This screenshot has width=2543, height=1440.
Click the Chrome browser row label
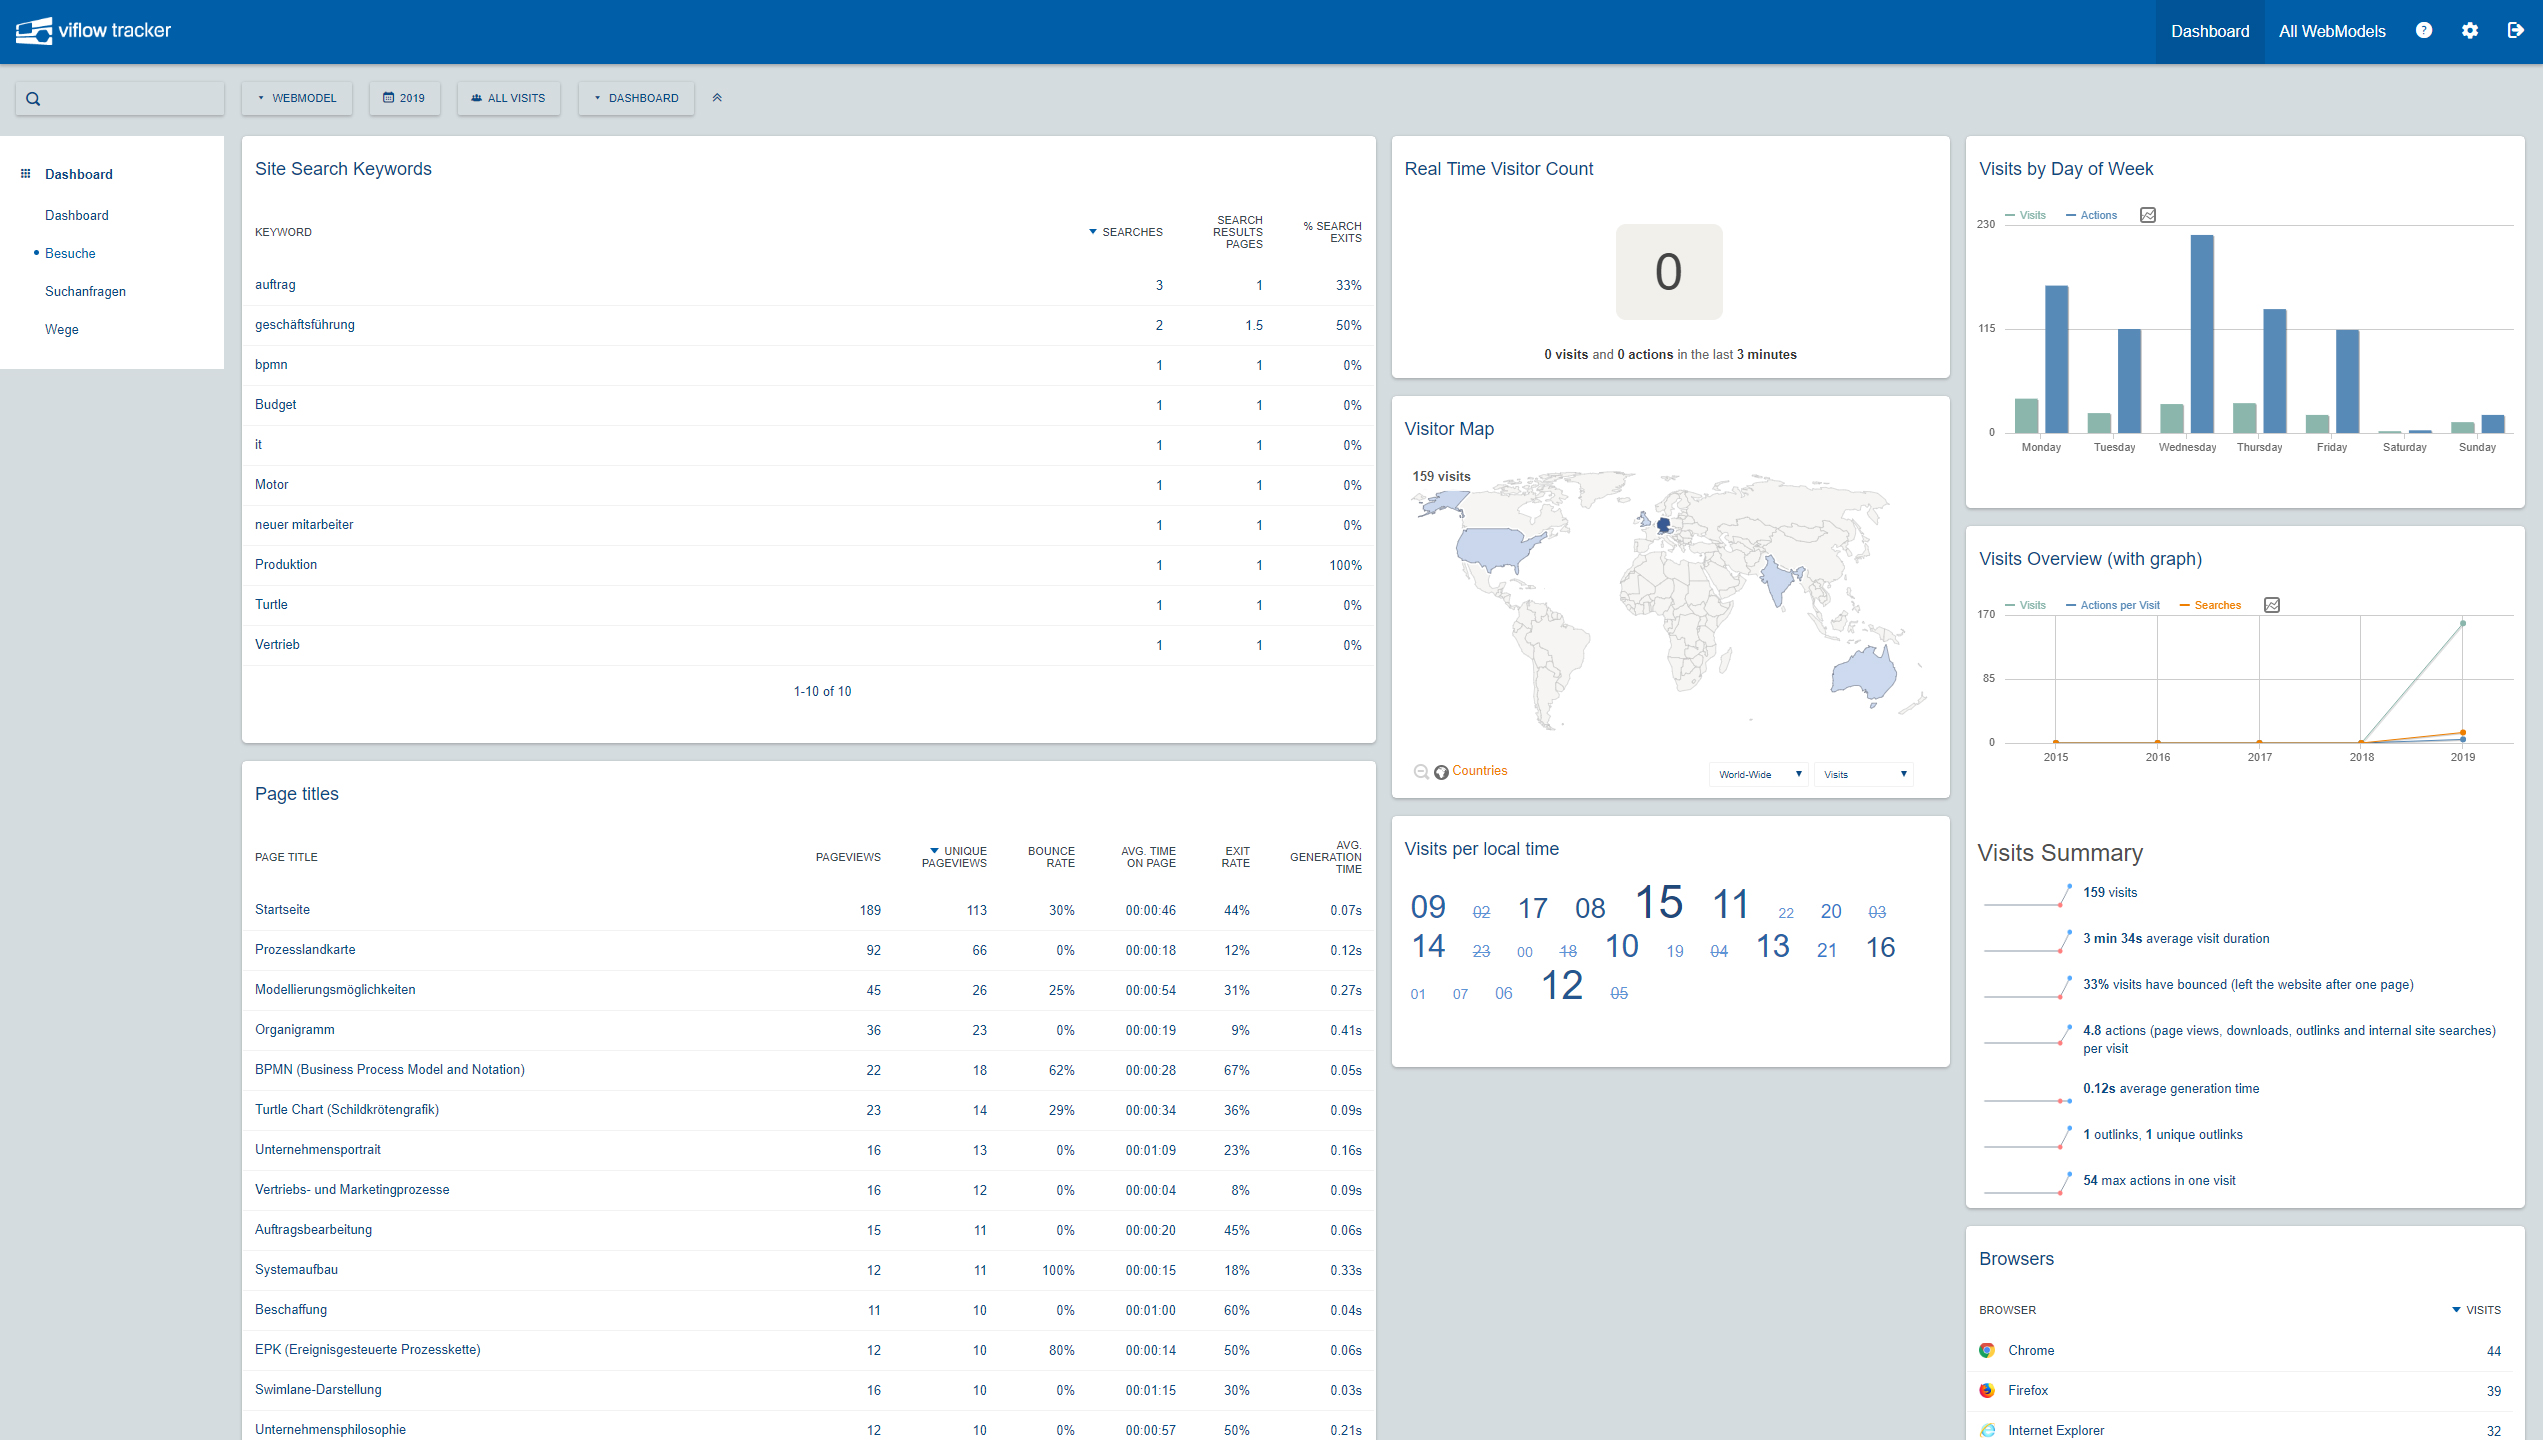click(x=2031, y=1350)
